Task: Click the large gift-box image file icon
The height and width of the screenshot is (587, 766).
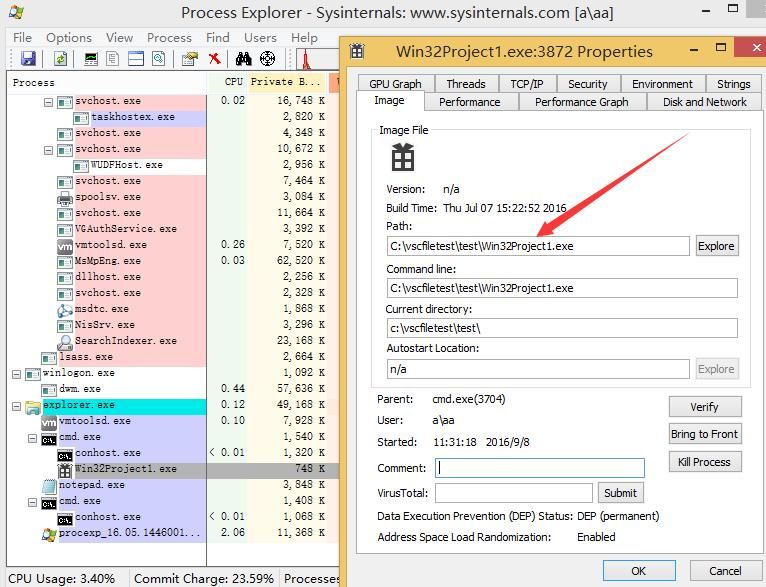Action: click(403, 157)
